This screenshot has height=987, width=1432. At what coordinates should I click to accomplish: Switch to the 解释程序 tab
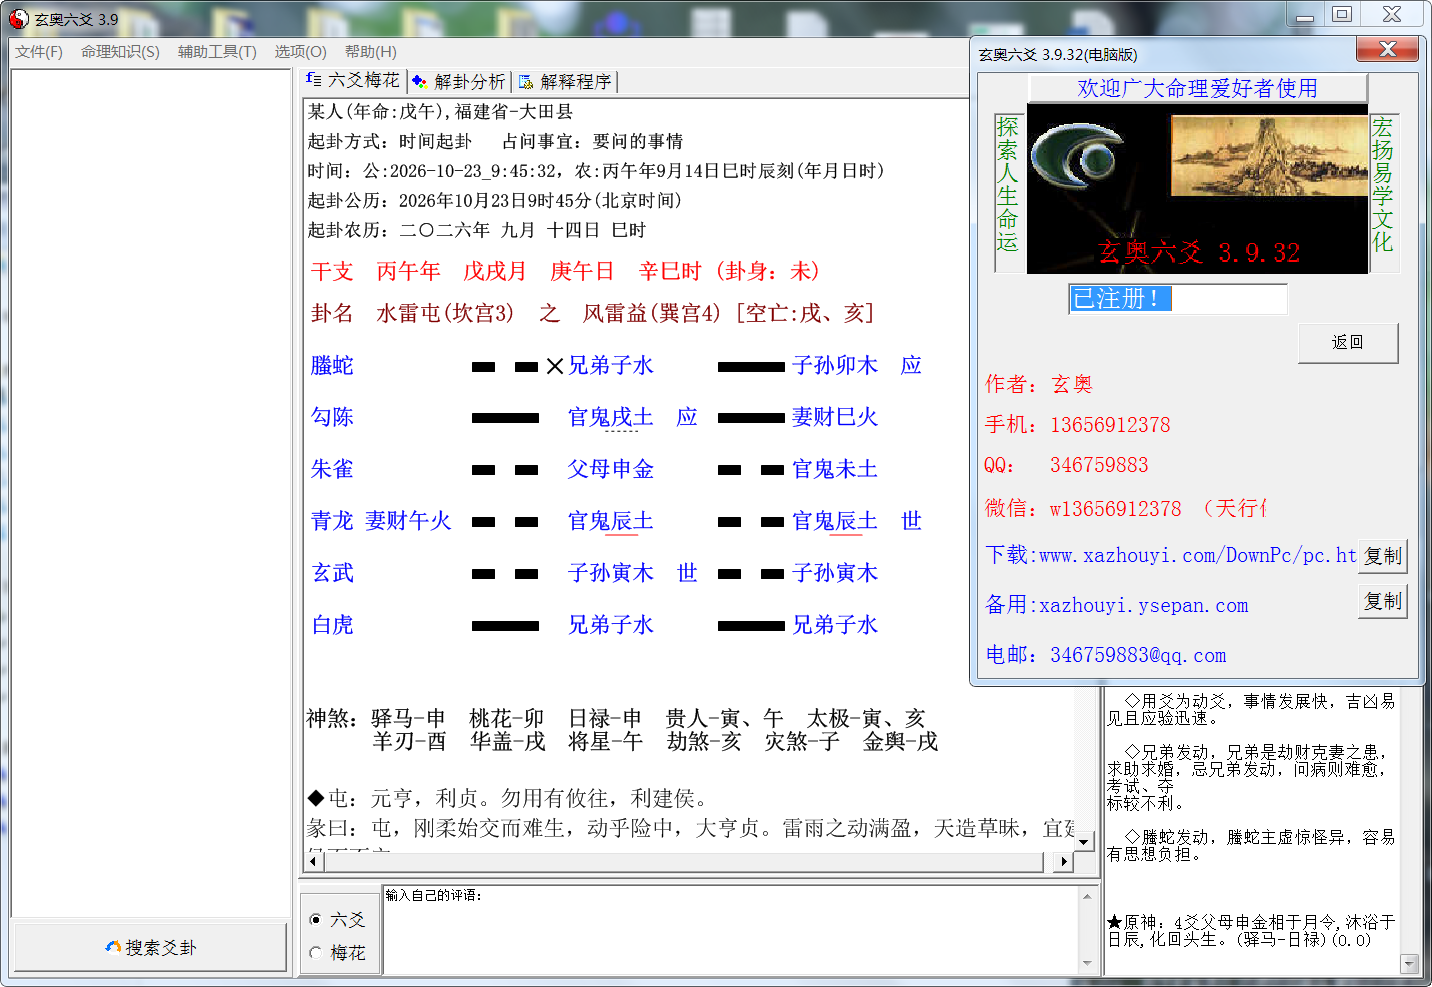click(565, 82)
